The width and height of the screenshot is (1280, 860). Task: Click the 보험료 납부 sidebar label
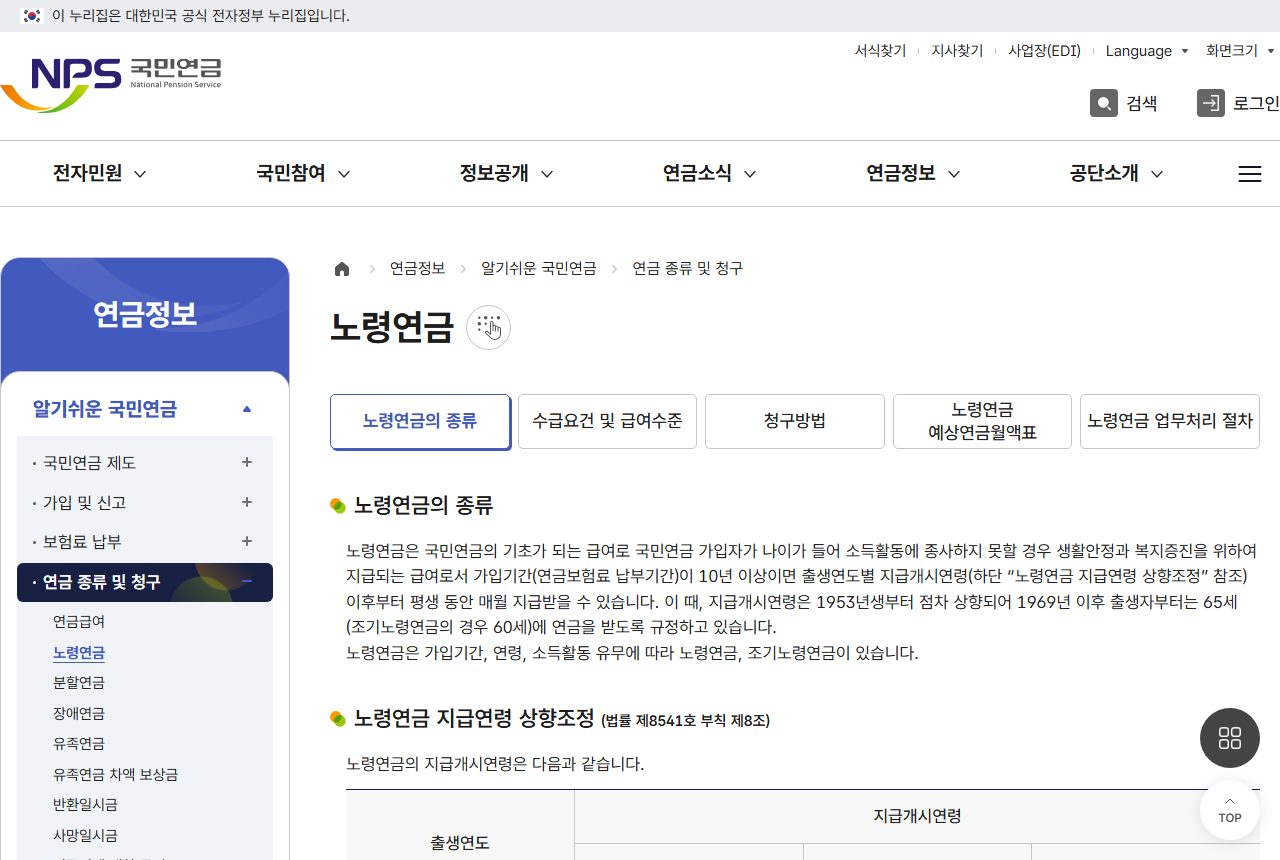pos(82,542)
